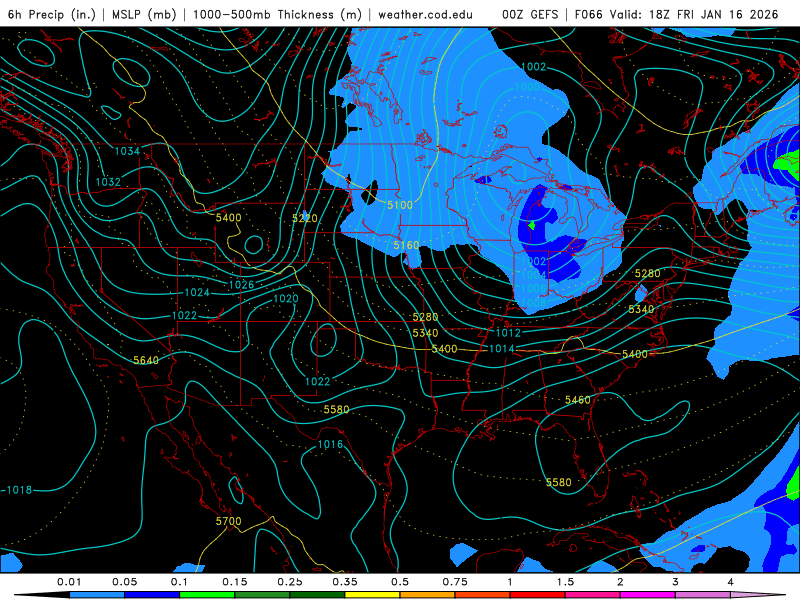Viewport: 800px width, 600px height.
Task: Click the 'MSLP (mb)' header label
Action: 144,14
